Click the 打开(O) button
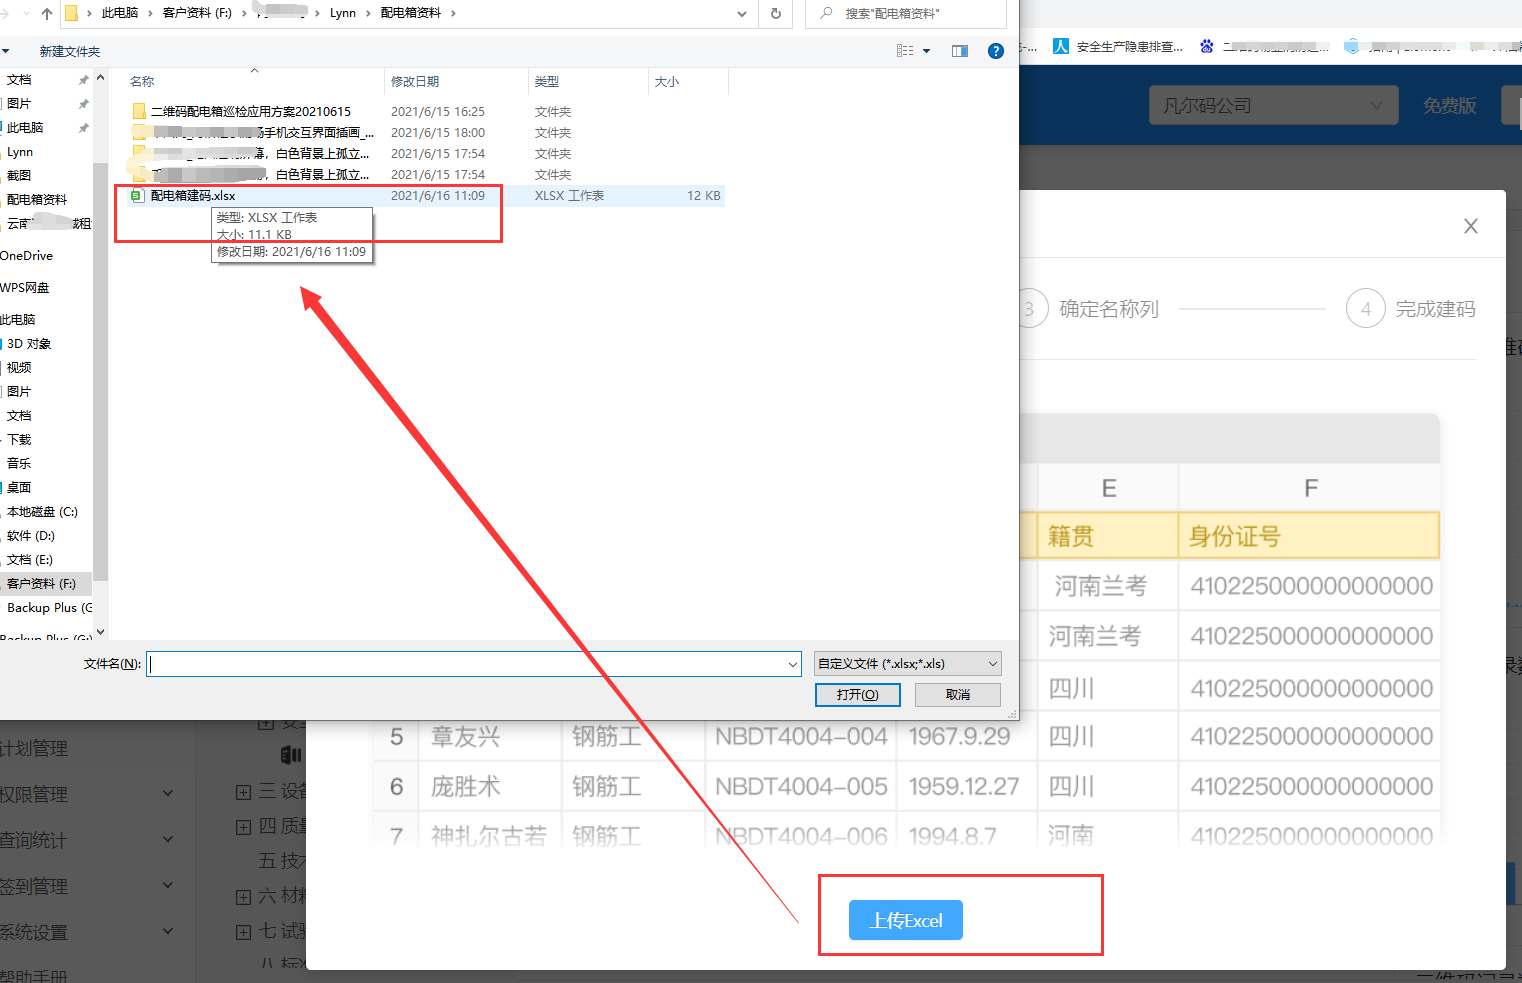 857,694
